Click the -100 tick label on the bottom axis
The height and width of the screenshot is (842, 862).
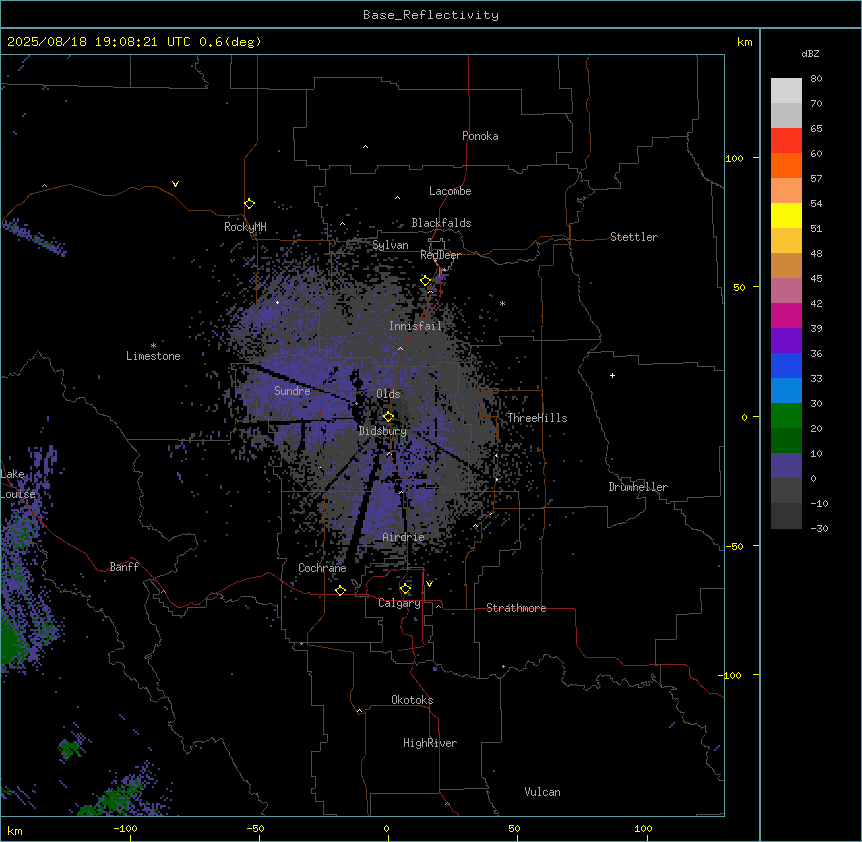coord(125,829)
